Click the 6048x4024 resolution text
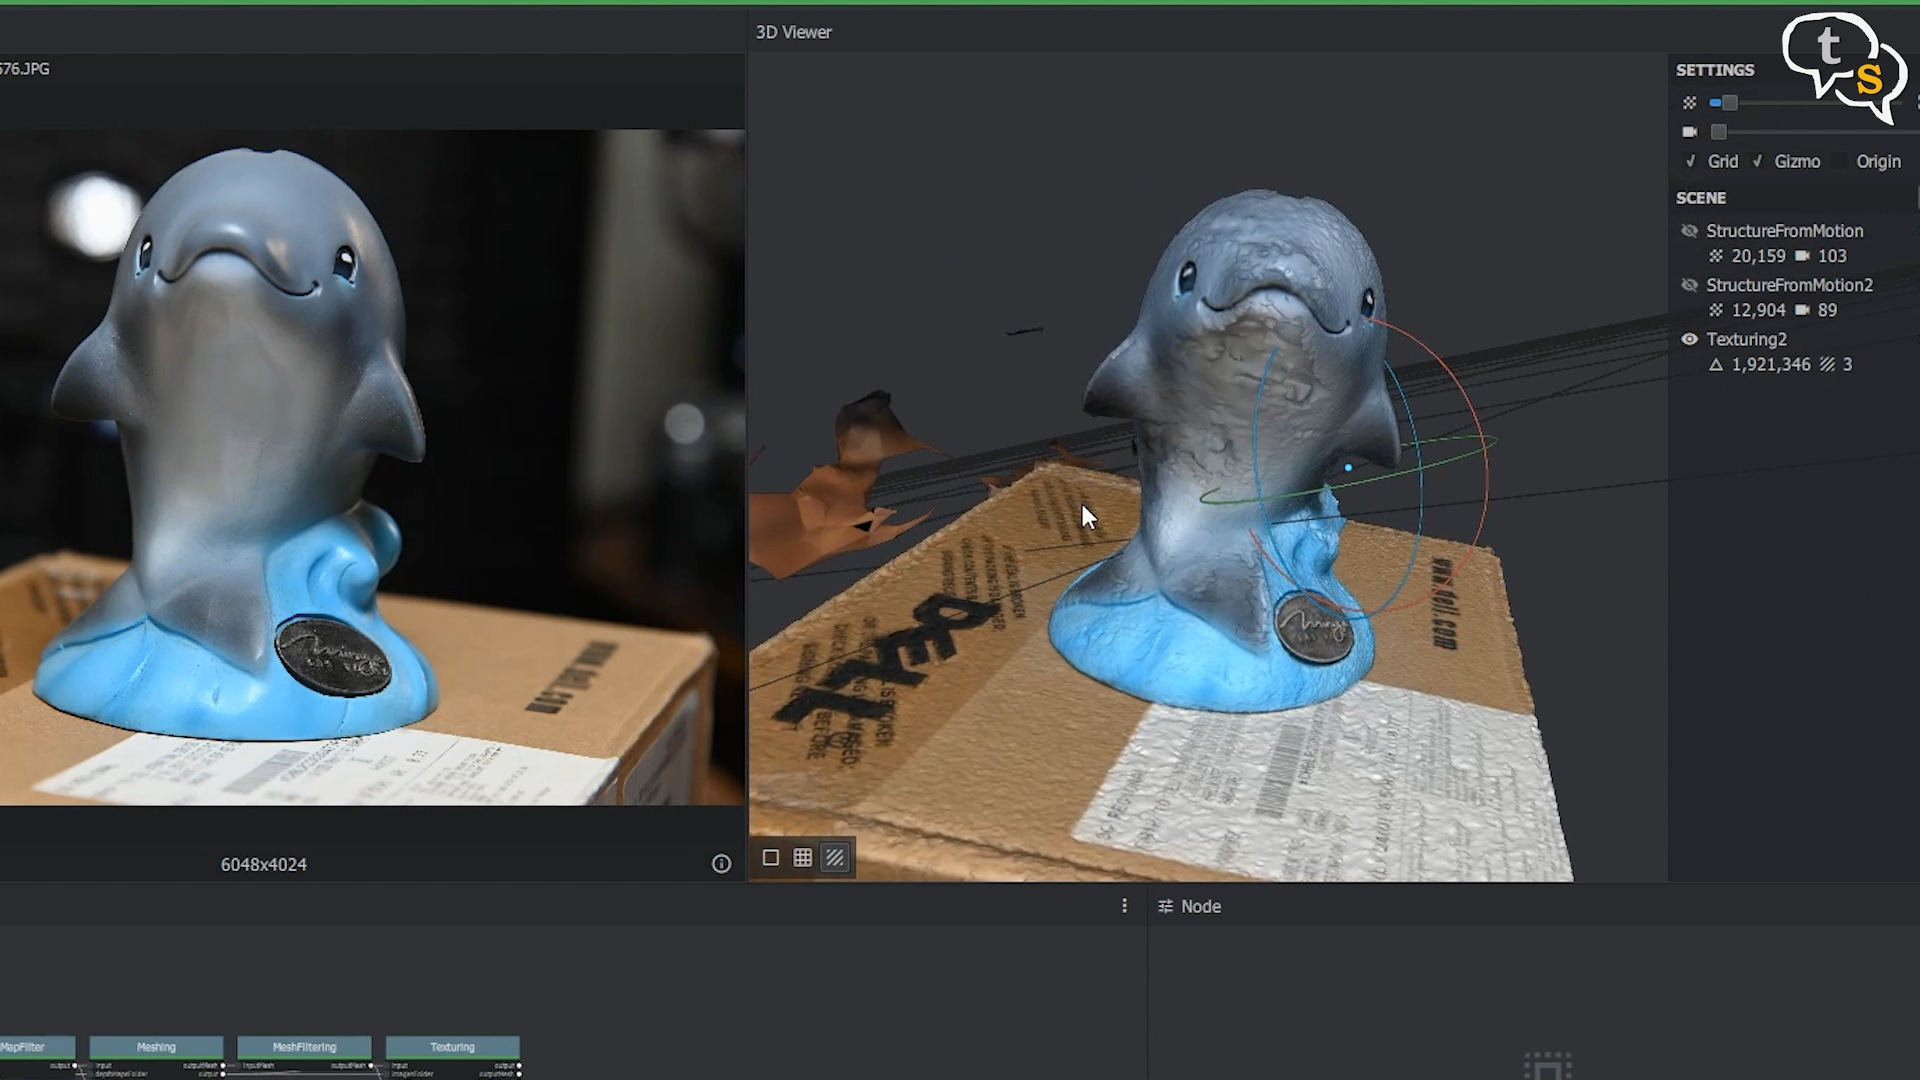This screenshot has height=1080, width=1920. point(264,865)
